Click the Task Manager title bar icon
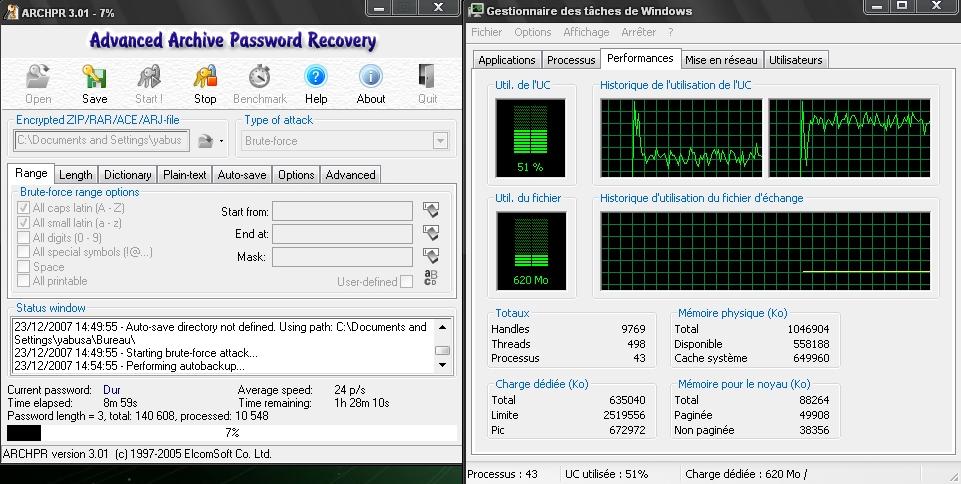The image size is (961, 484). (x=476, y=10)
